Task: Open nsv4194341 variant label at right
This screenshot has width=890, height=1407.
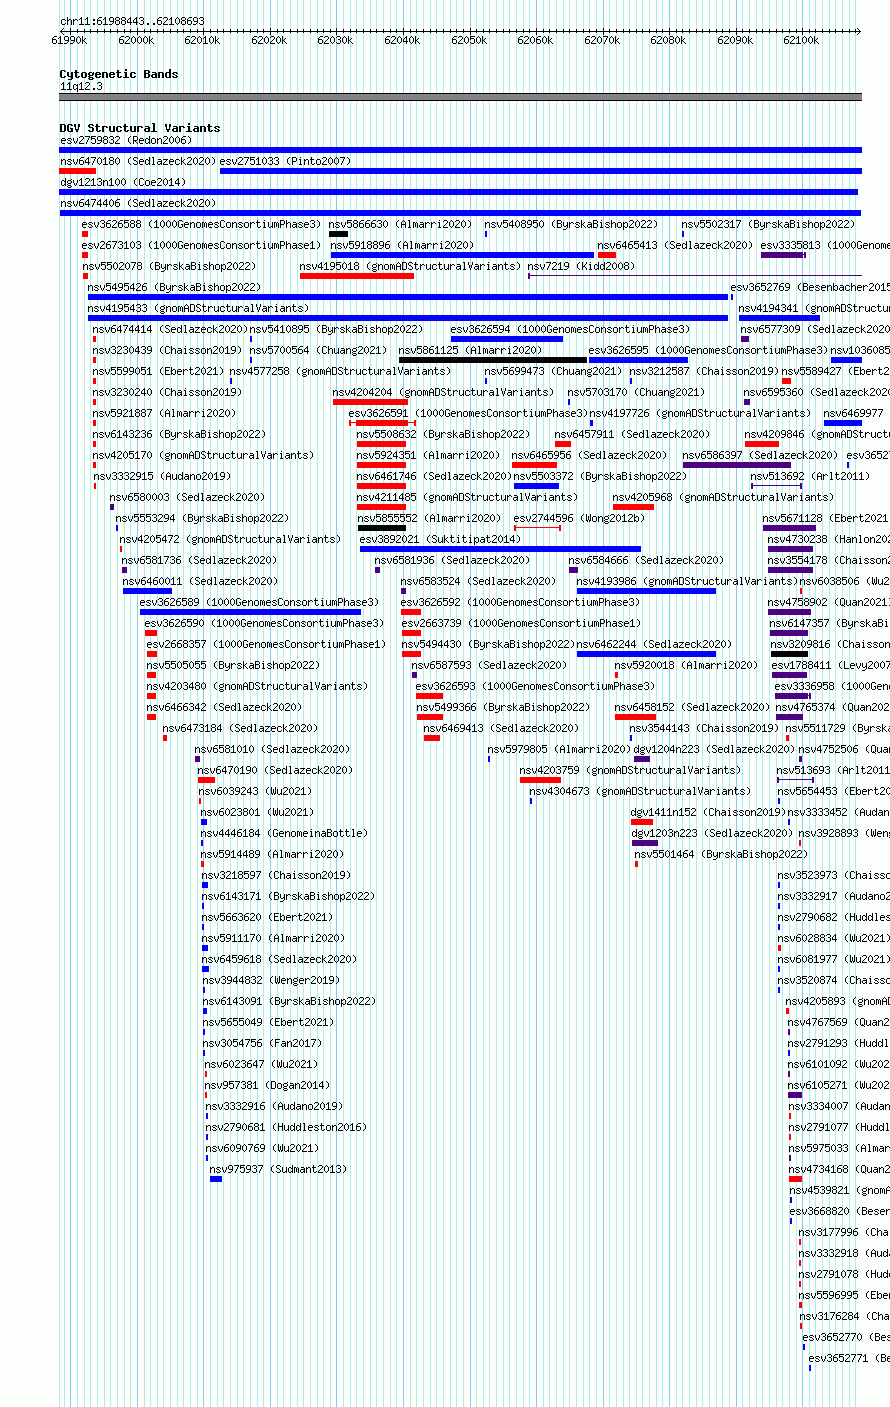Action: (x=814, y=308)
